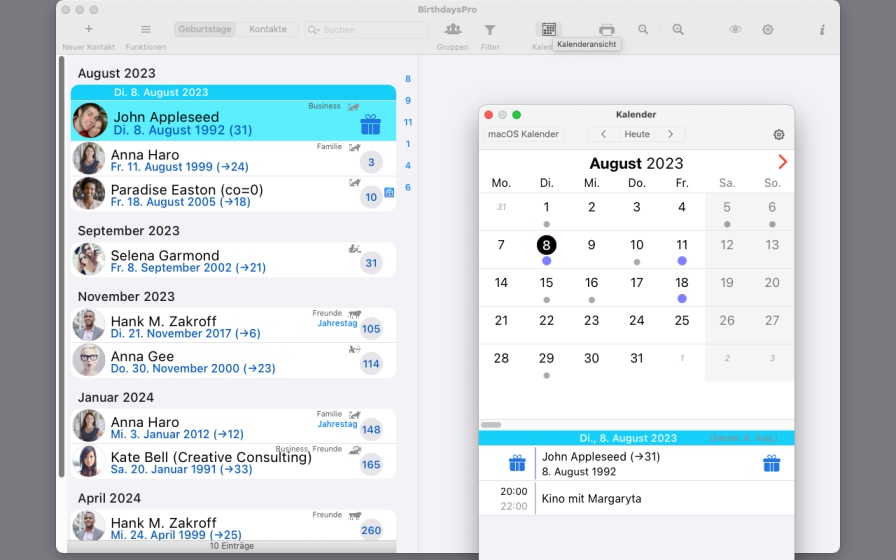Select Hank M. Zakroff 21. November entry
This screenshot has width=896, height=560.
point(233,326)
